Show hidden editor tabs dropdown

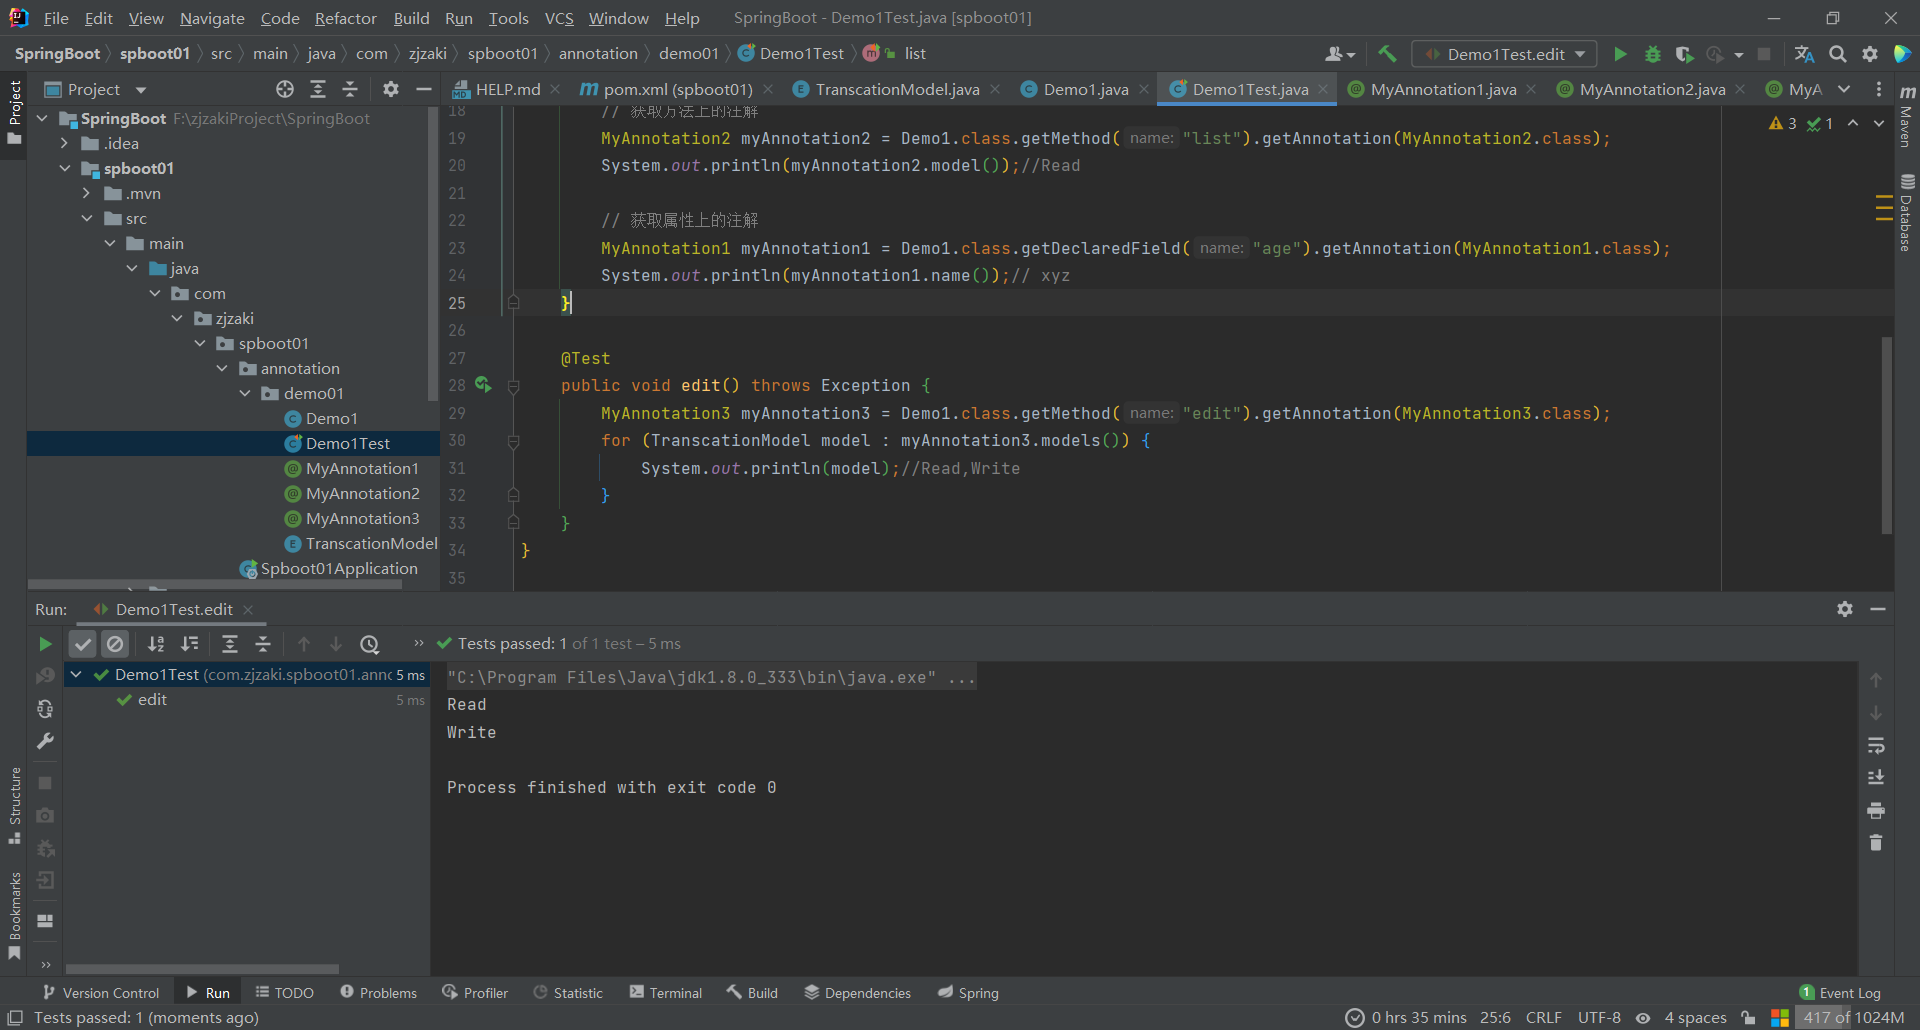point(1844,89)
